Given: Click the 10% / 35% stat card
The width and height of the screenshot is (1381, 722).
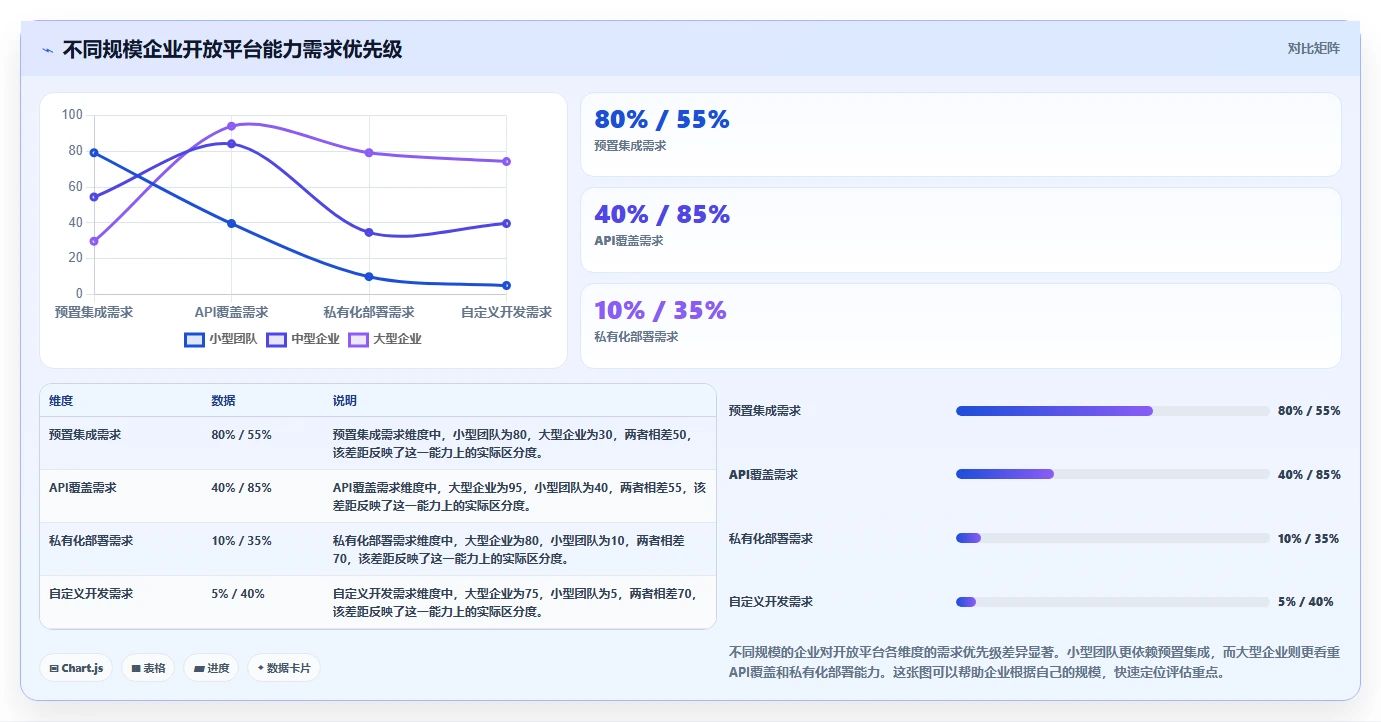Looking at the screenshot, I should [x=960, y=326].
